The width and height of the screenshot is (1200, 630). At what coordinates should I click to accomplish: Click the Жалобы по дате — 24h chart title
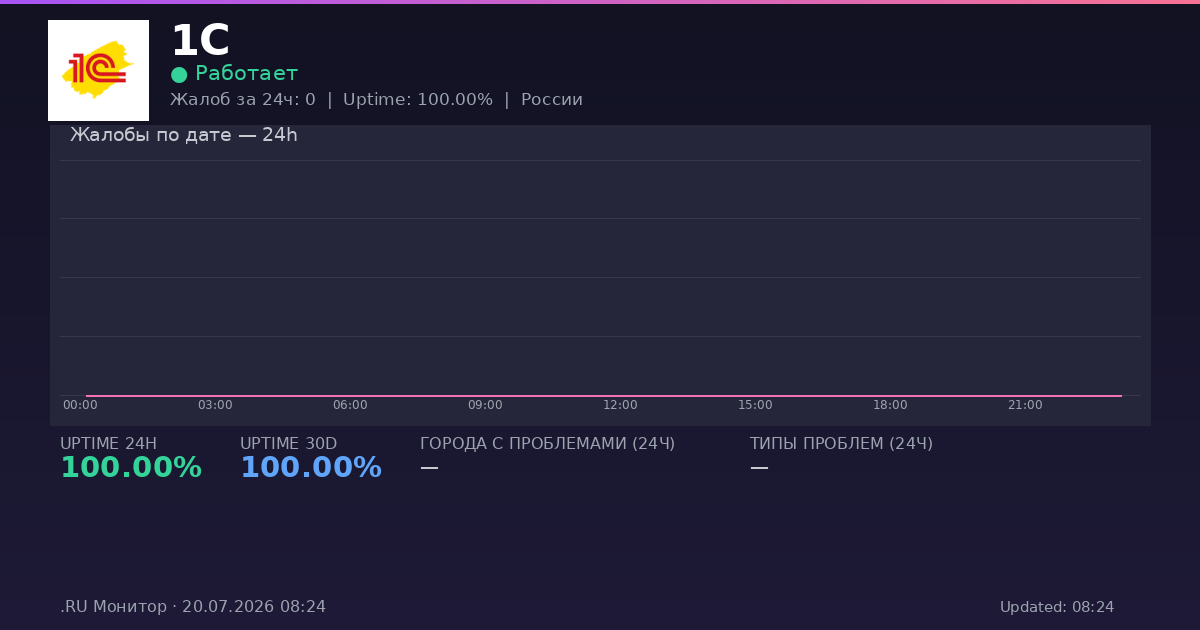tap(184, 135)
